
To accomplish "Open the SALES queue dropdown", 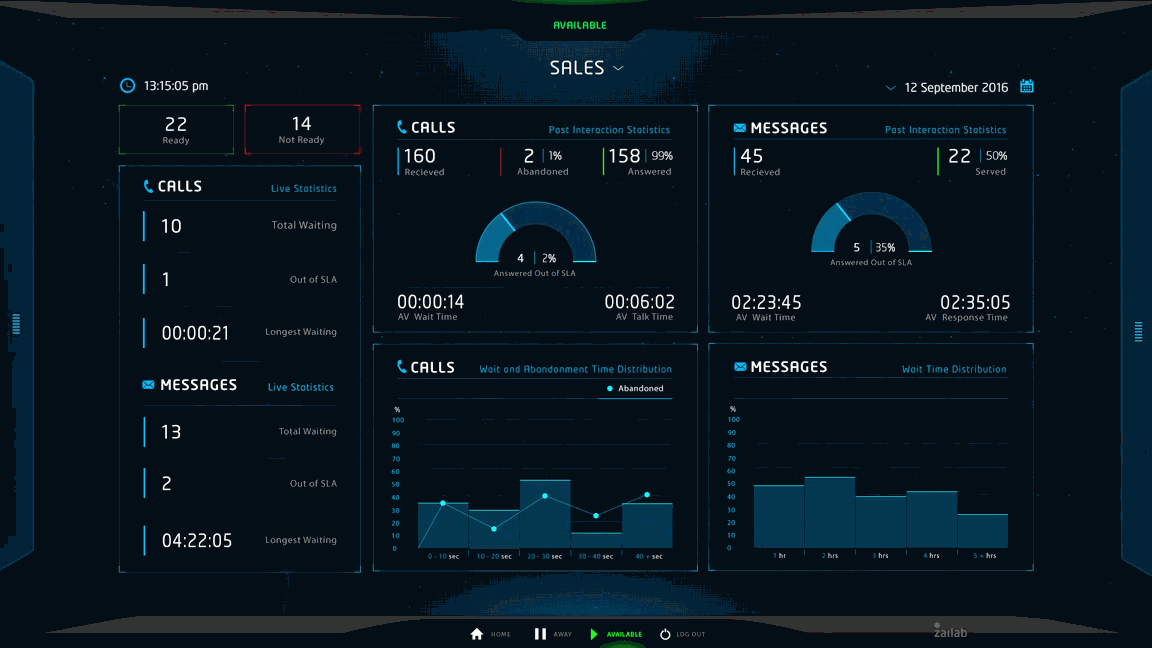I will (586, 67).
